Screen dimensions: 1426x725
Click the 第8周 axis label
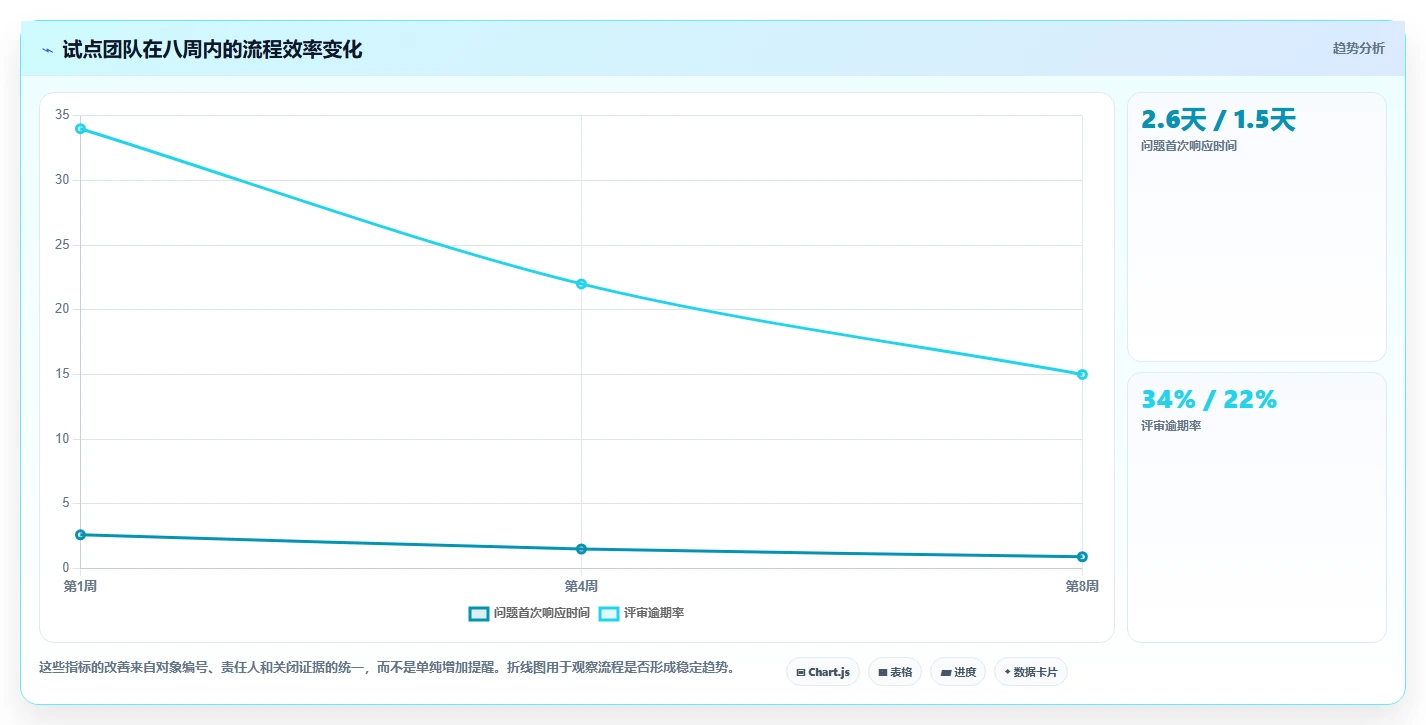1082,586
